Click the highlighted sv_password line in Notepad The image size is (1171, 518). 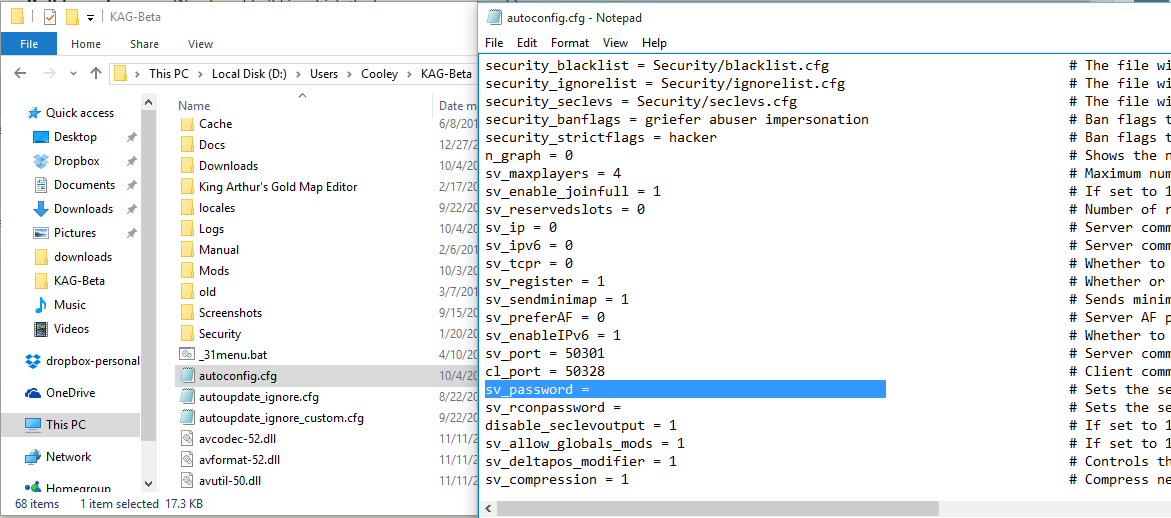click(x=685, y=389)
